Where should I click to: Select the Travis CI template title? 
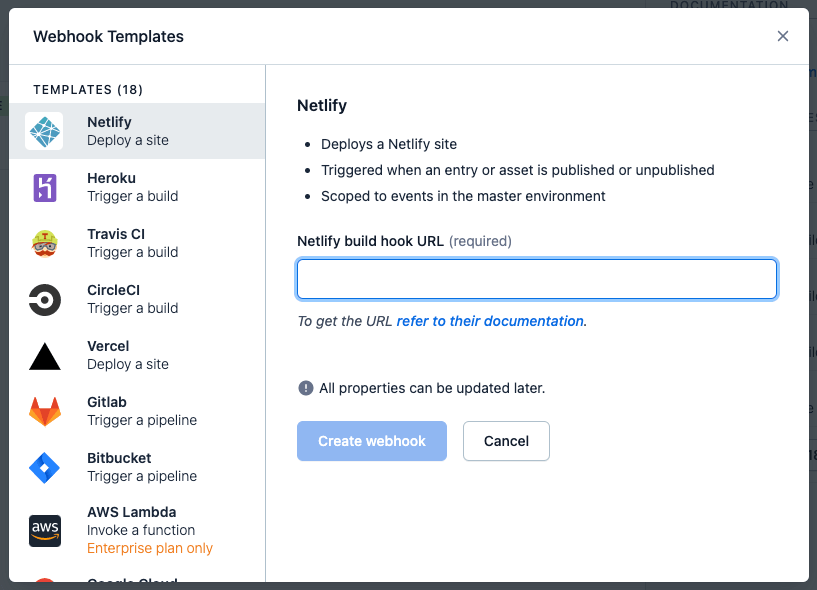[116, 234]
